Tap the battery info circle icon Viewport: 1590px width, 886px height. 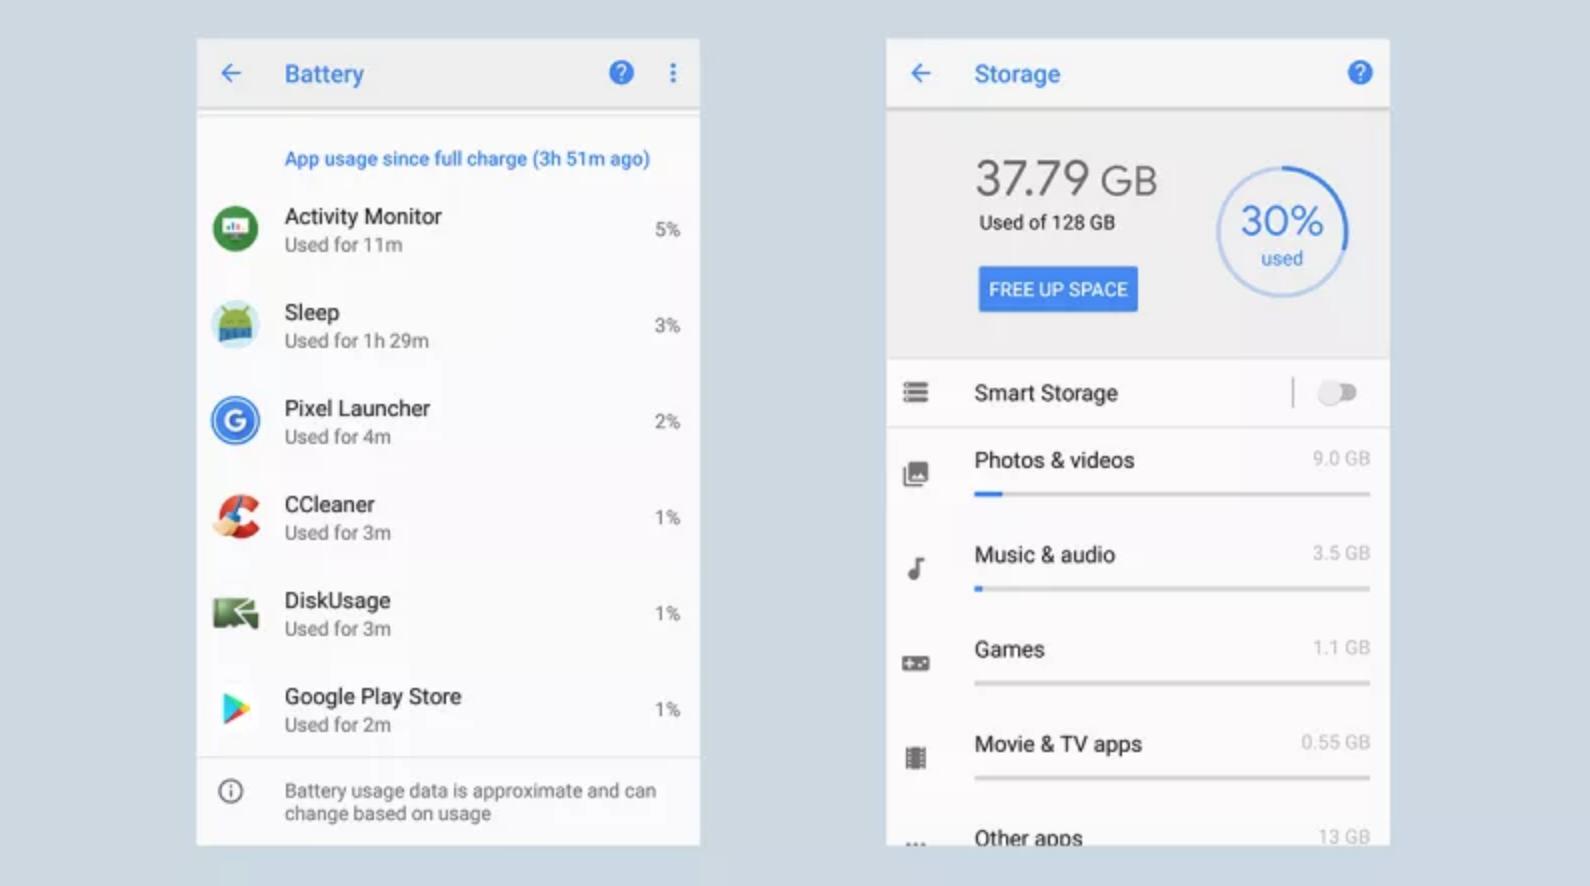pyautogui.click(x=231, y=792)
